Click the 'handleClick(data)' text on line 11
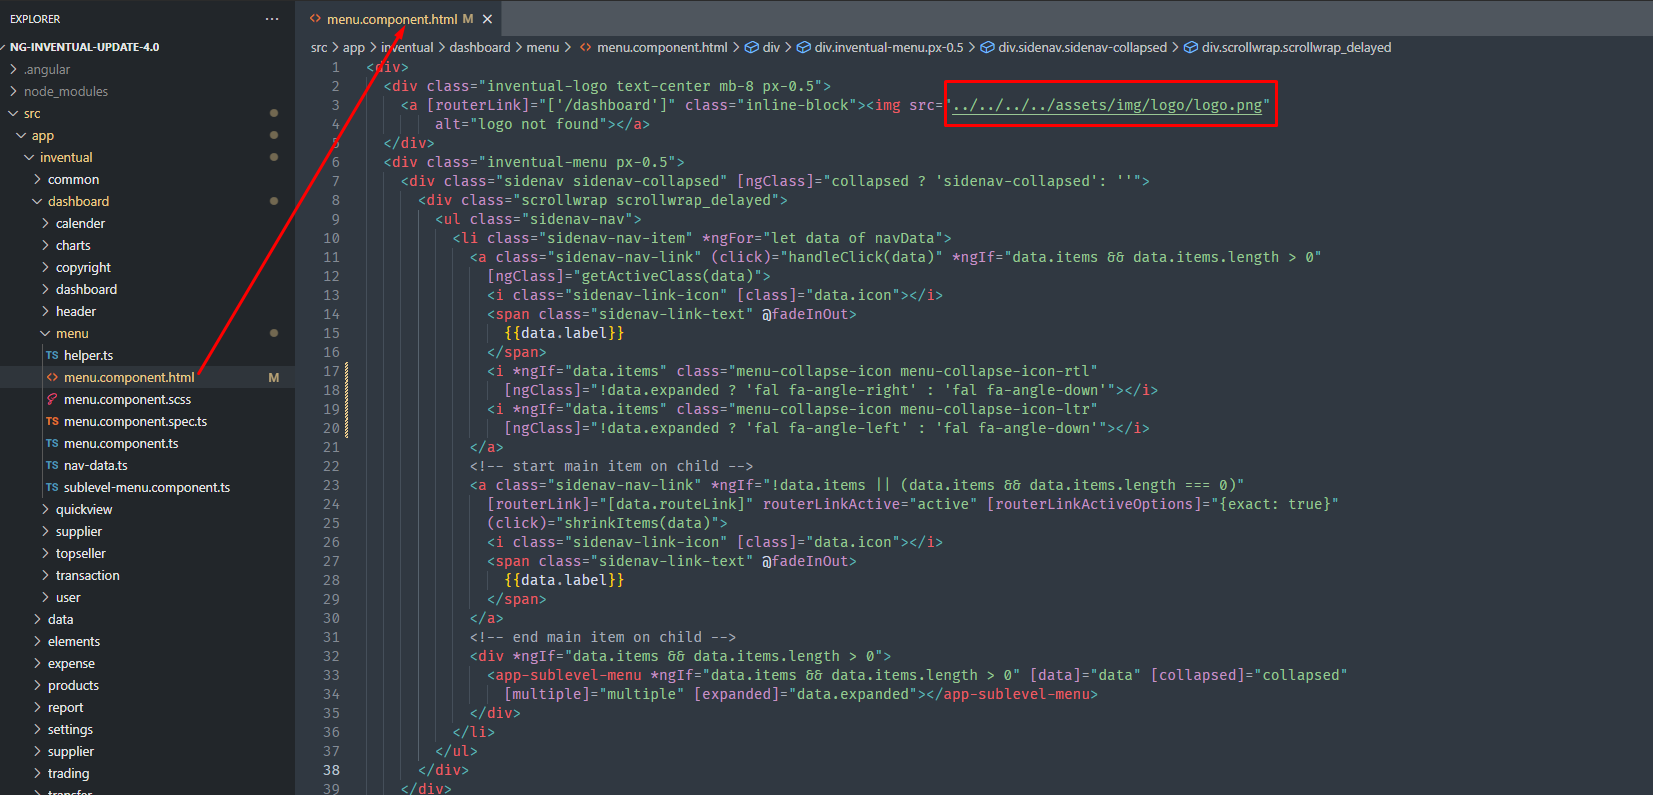The height and width of the screenshot is (795, 1653). point(863,257)
